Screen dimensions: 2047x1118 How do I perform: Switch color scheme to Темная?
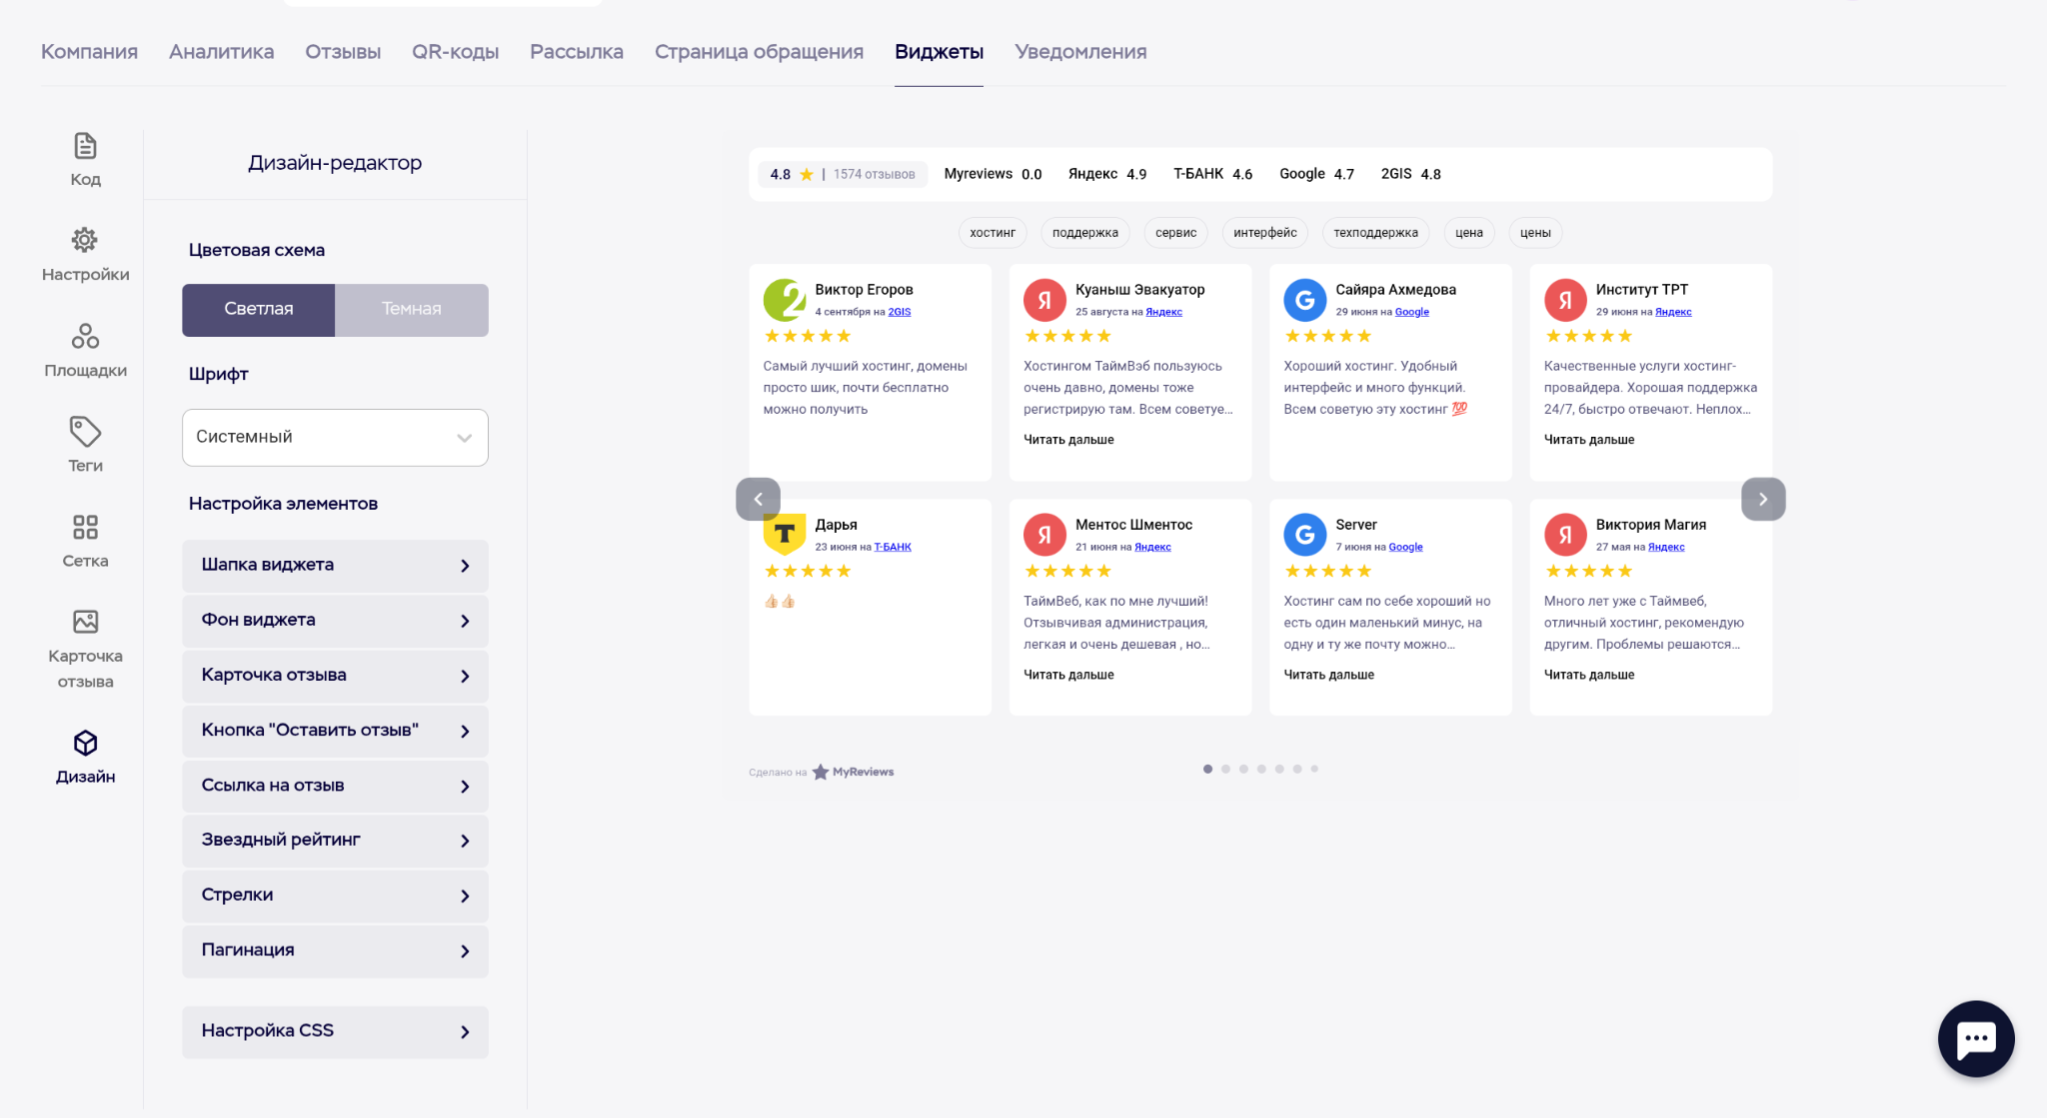coord(411,309)
